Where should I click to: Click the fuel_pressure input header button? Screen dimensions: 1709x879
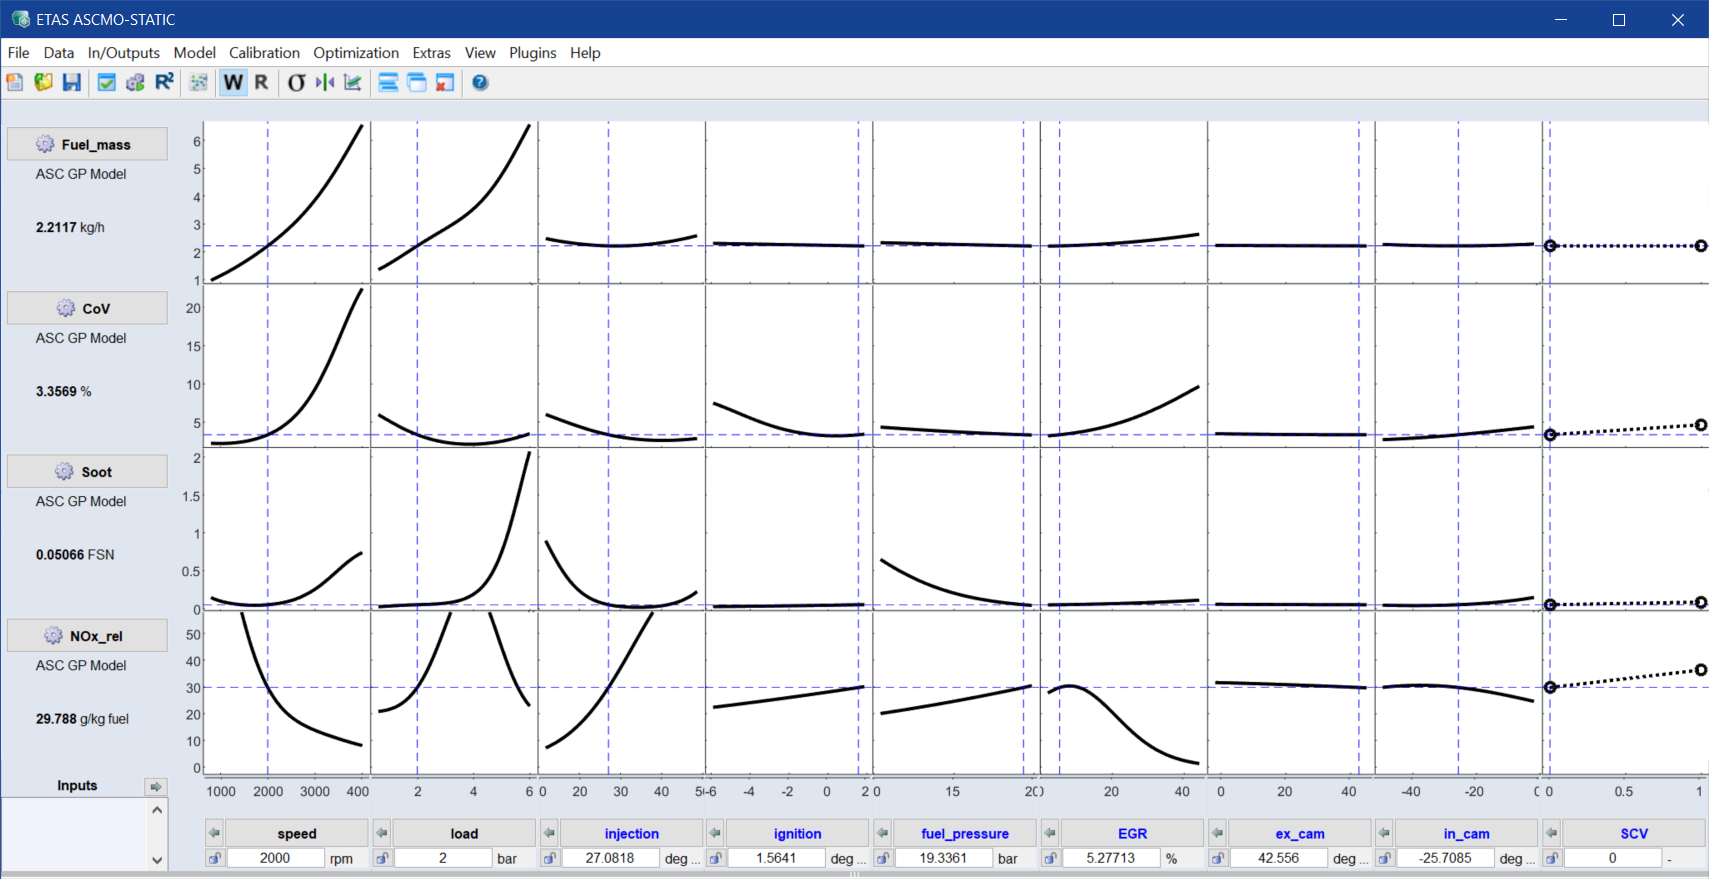(x=964, y=833)
